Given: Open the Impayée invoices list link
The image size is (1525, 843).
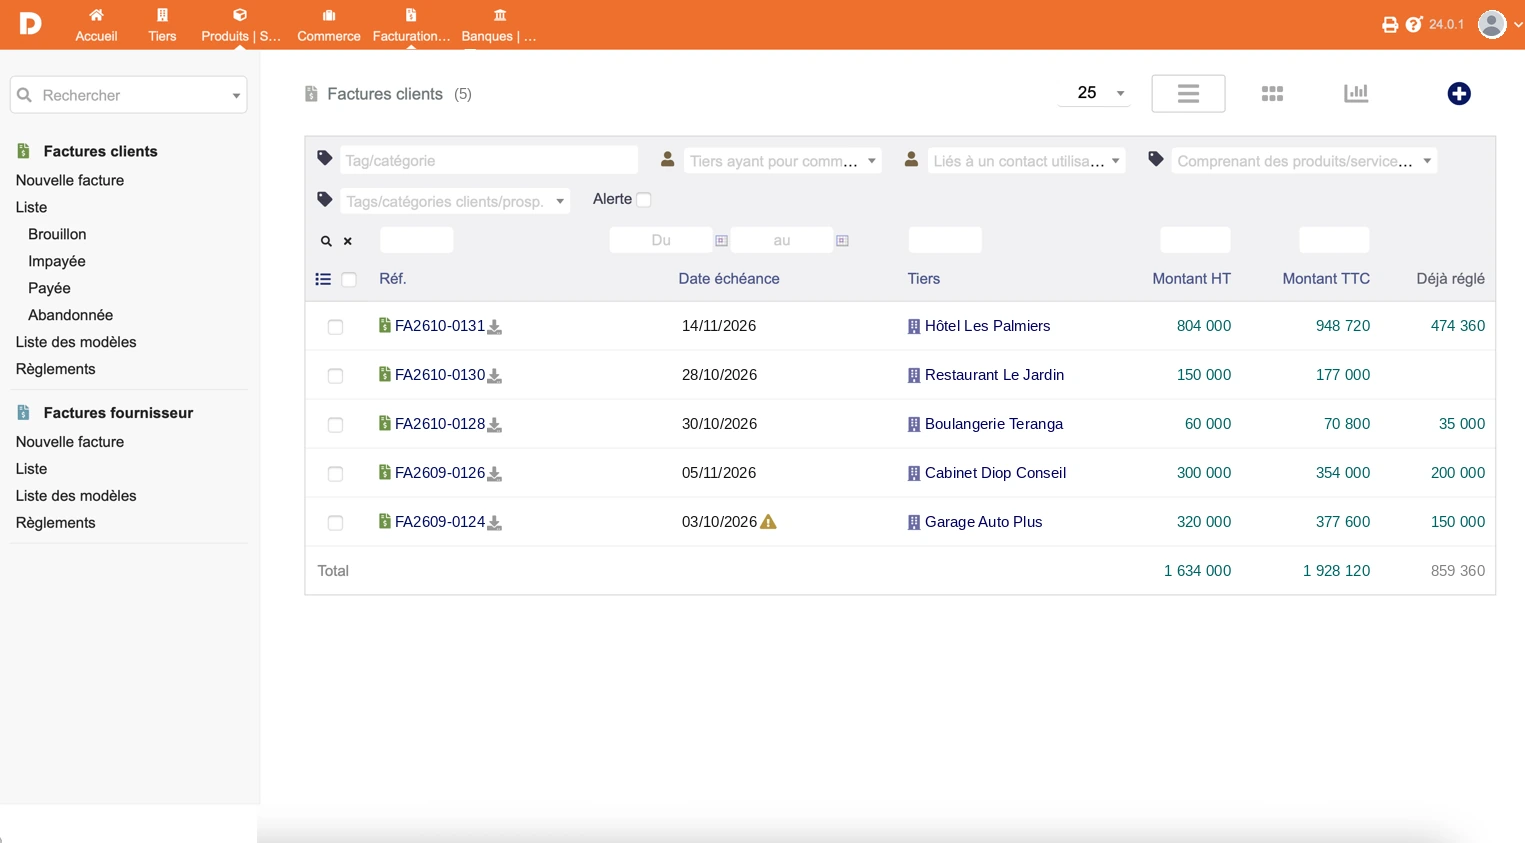Looking at the screenshot, I should 57,261.
